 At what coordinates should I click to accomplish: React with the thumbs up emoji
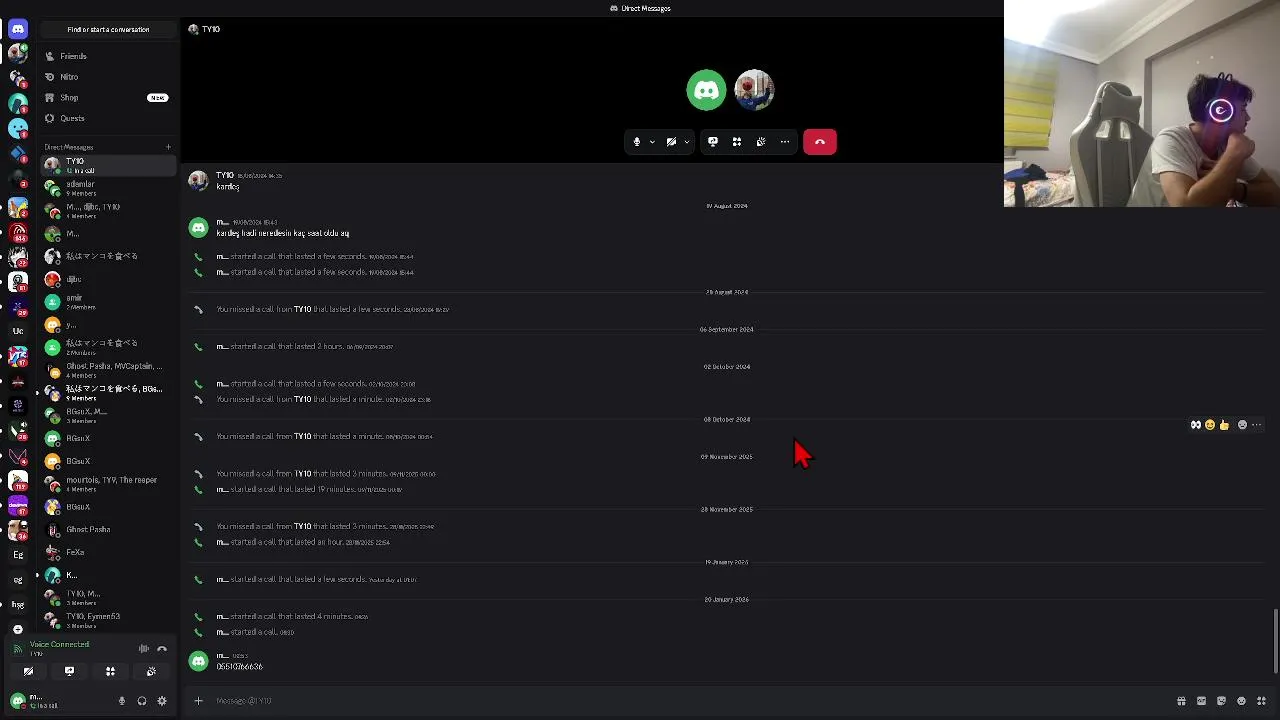click(1224, 425)
